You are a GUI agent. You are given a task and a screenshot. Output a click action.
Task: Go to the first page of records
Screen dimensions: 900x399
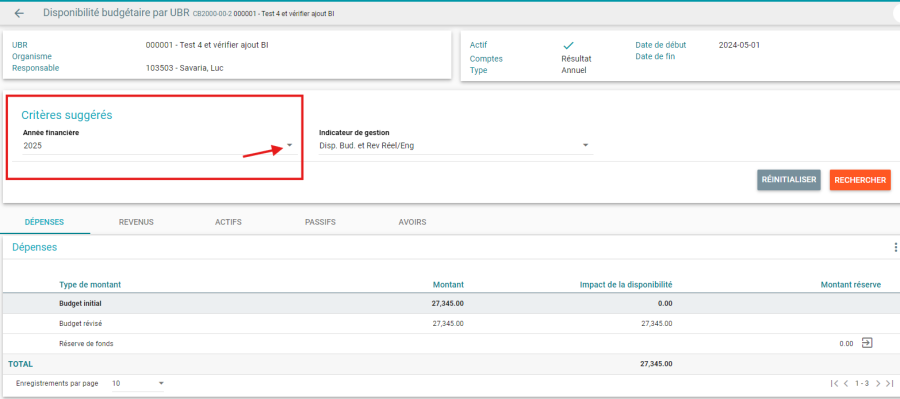point(835,383)
